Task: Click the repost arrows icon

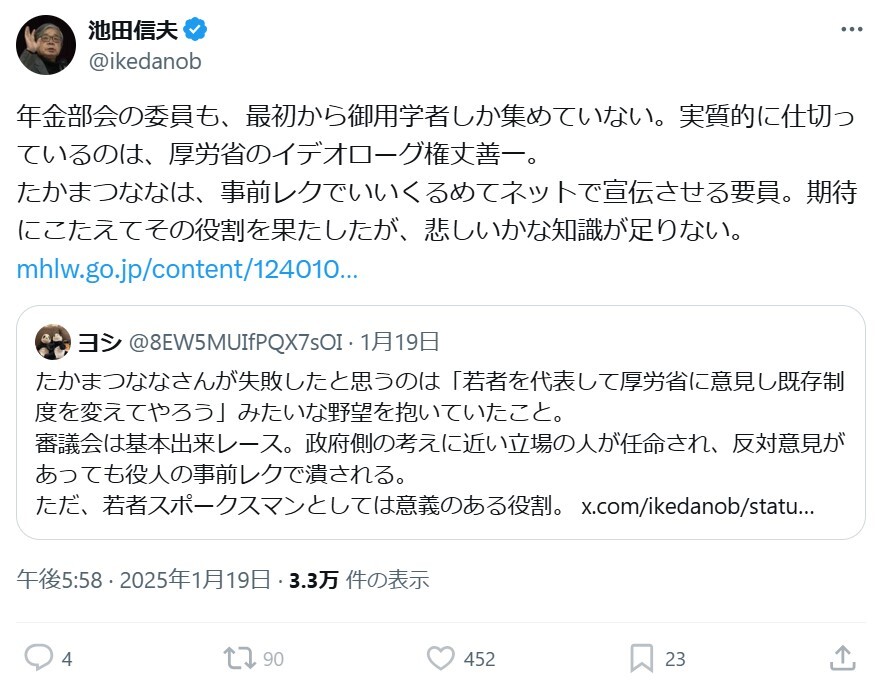Action: pos(239,658)
